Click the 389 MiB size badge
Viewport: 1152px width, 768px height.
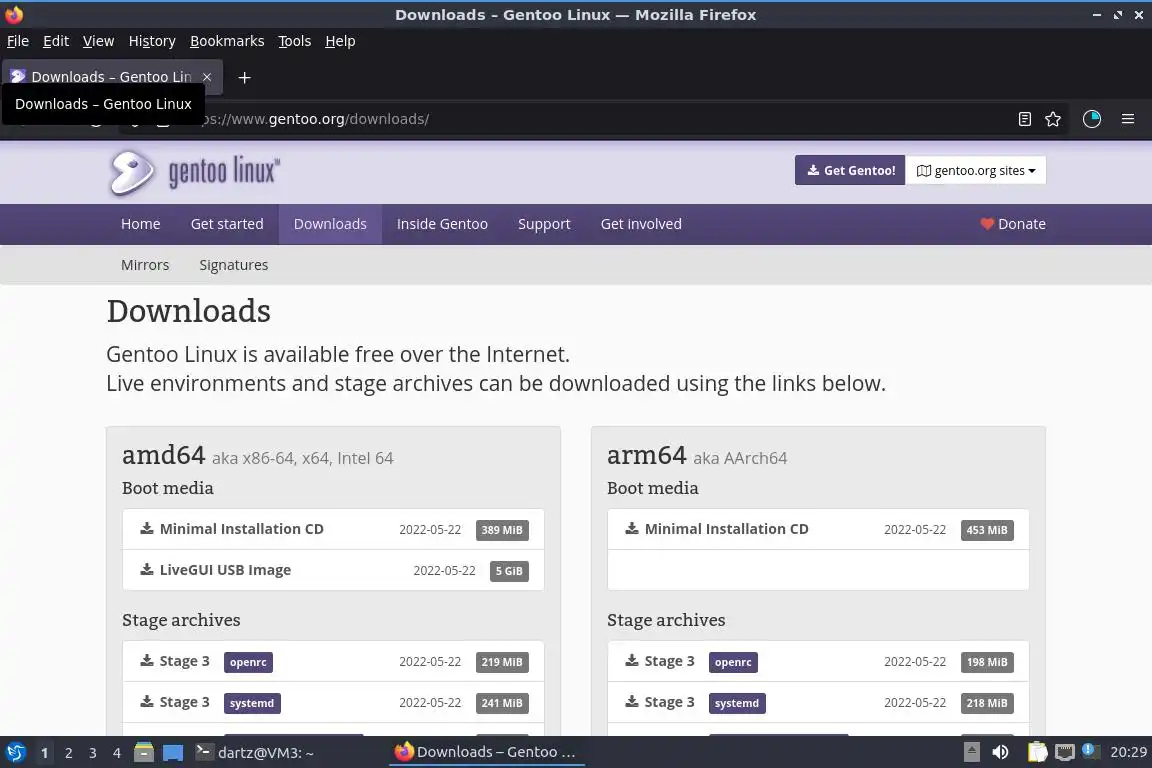coord(502,530)
